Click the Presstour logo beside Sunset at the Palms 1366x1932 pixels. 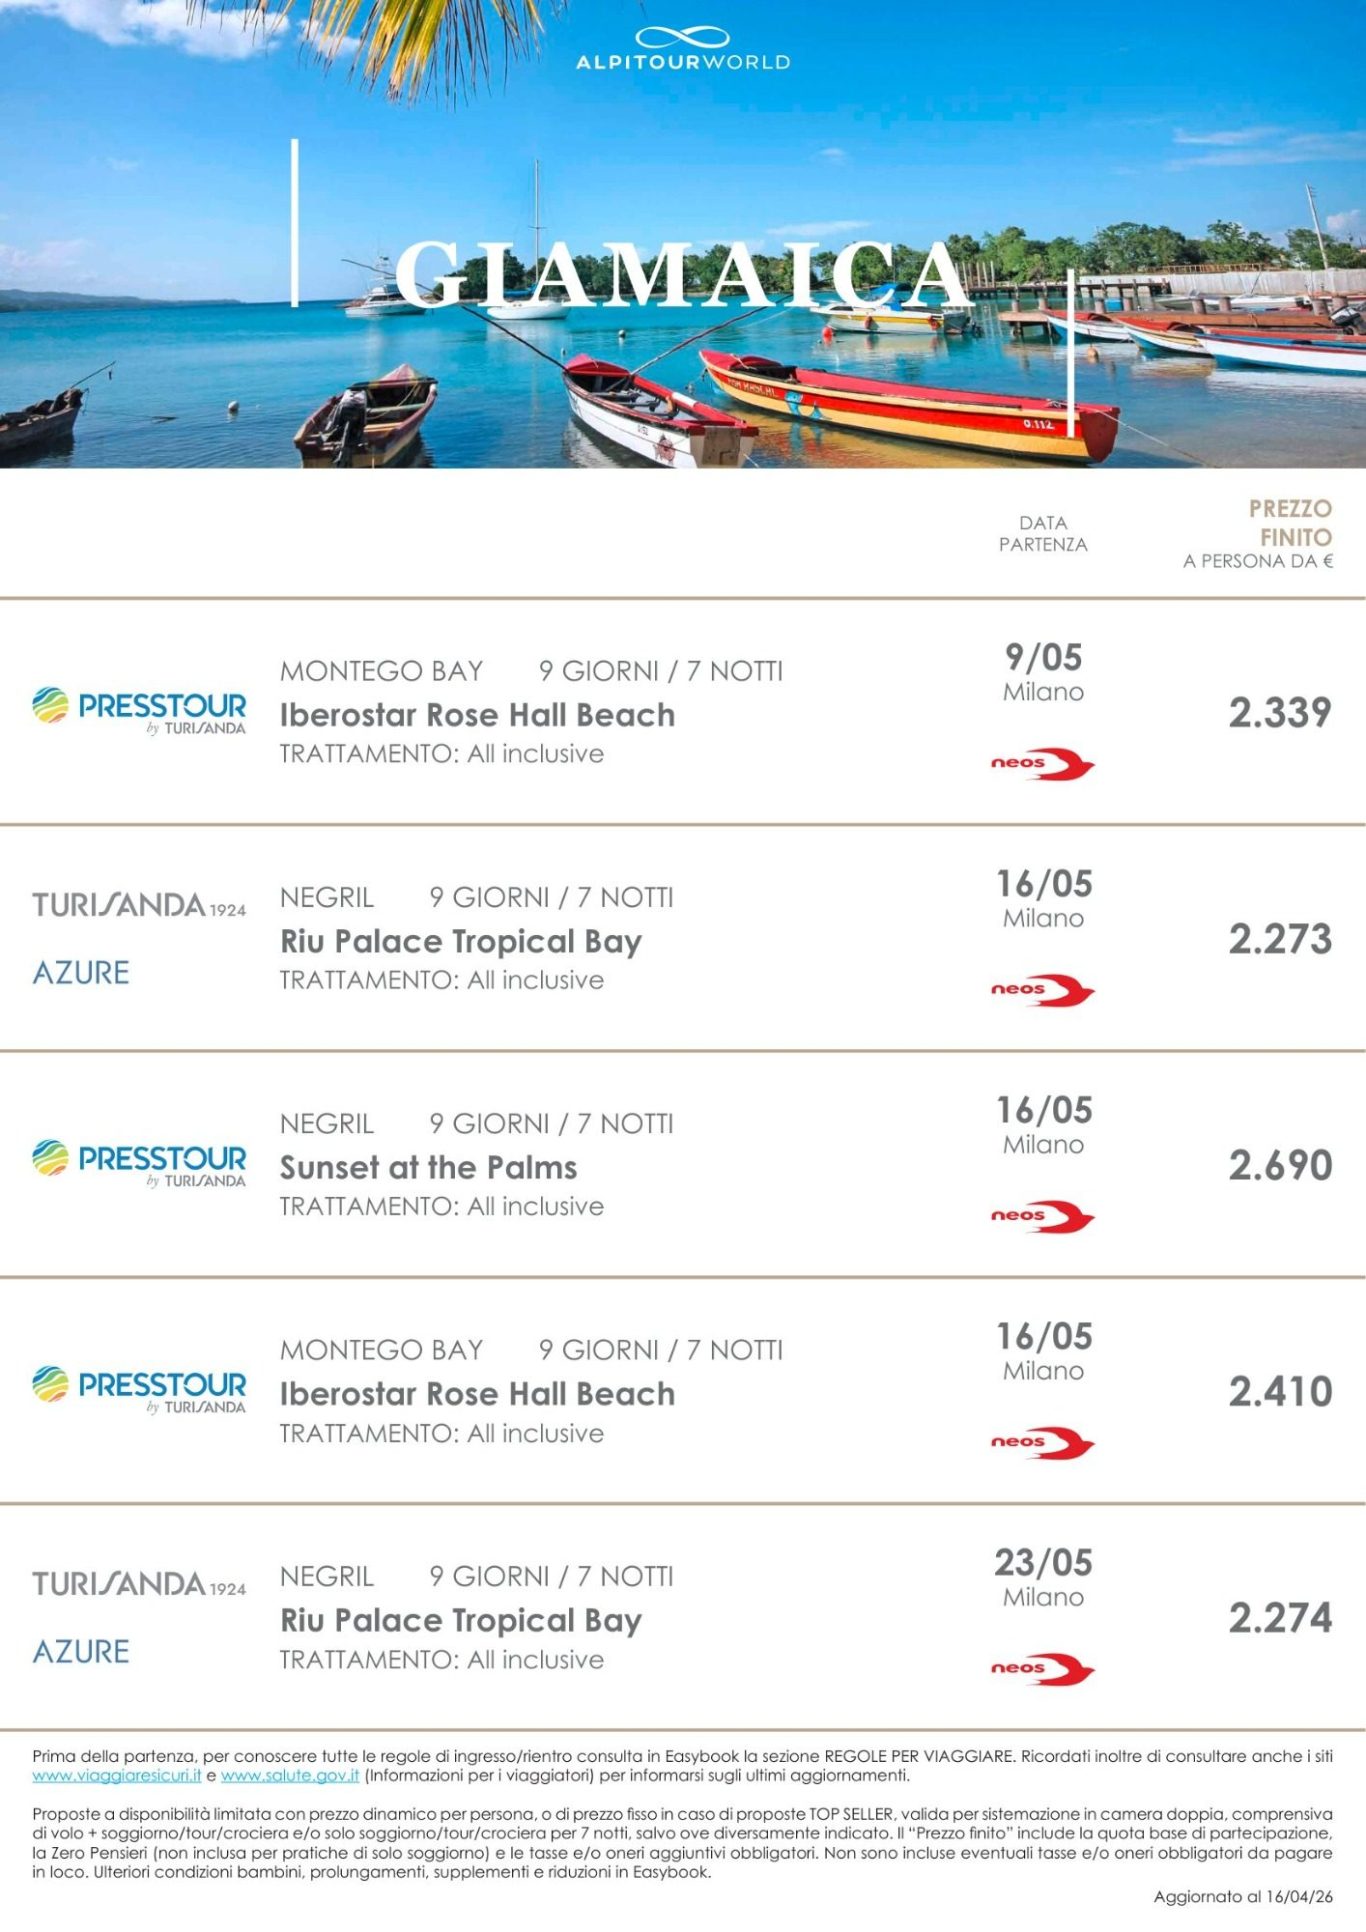[x=139, y=1163]
